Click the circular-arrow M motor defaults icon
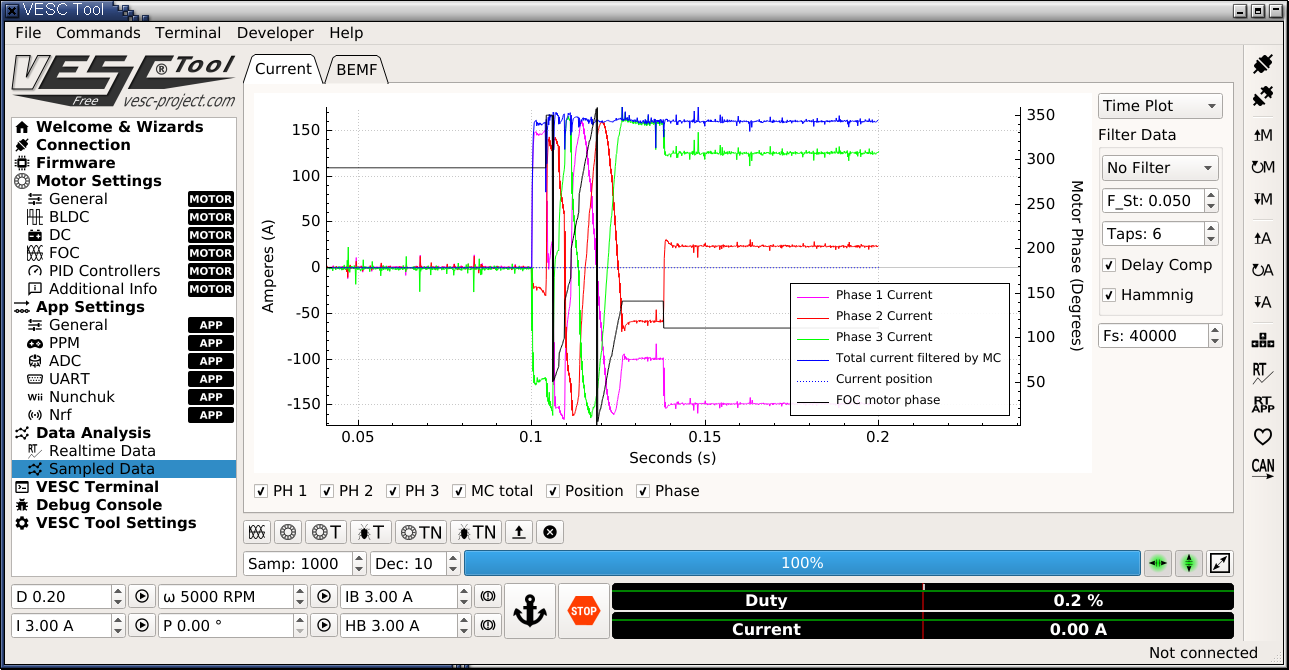The height and width of the screenshot is (670, 1289). [1263, 167]
